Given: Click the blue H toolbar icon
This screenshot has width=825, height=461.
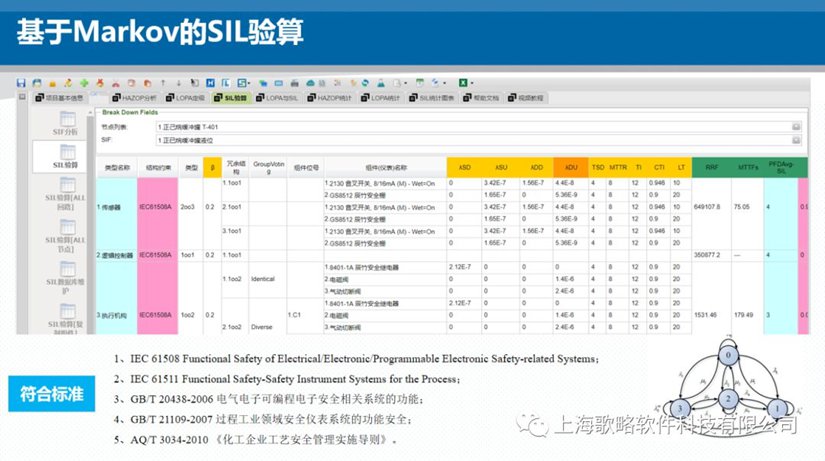Looking at the screenshot, I should click(x=210, y=83).
